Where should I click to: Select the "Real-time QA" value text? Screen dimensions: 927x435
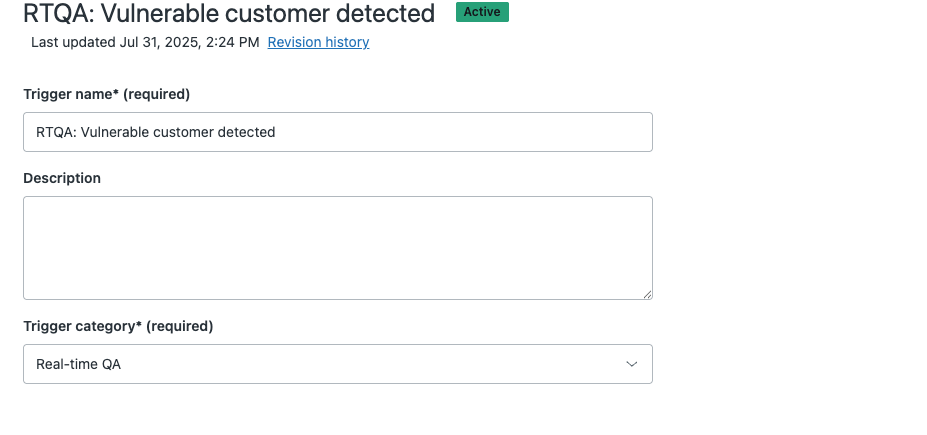coord(78,364)
